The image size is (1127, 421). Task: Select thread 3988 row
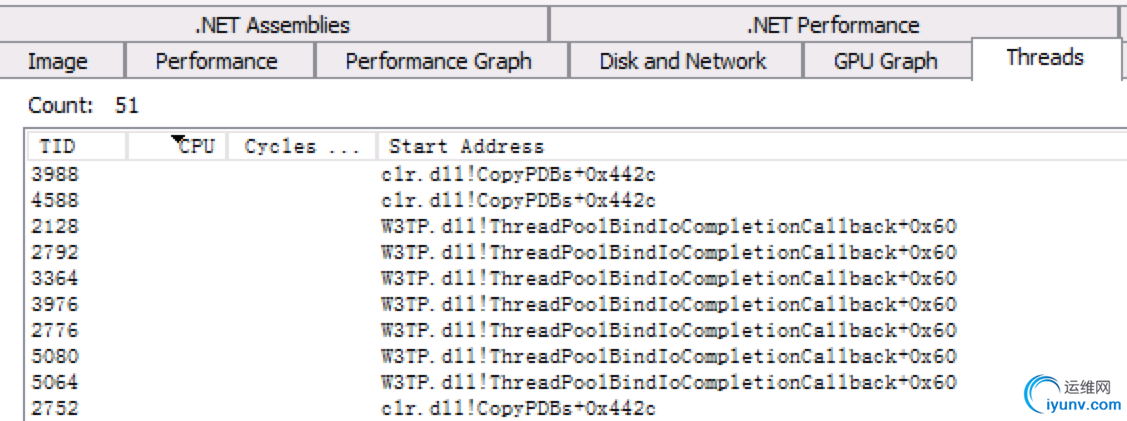[576, 175]
